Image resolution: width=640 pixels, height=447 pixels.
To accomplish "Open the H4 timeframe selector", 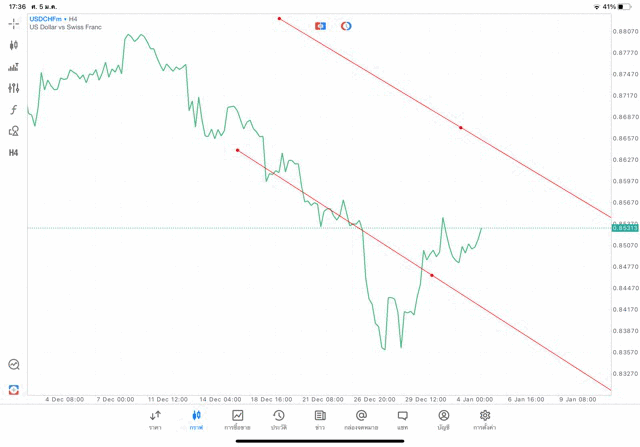I will tap(14, 153).
